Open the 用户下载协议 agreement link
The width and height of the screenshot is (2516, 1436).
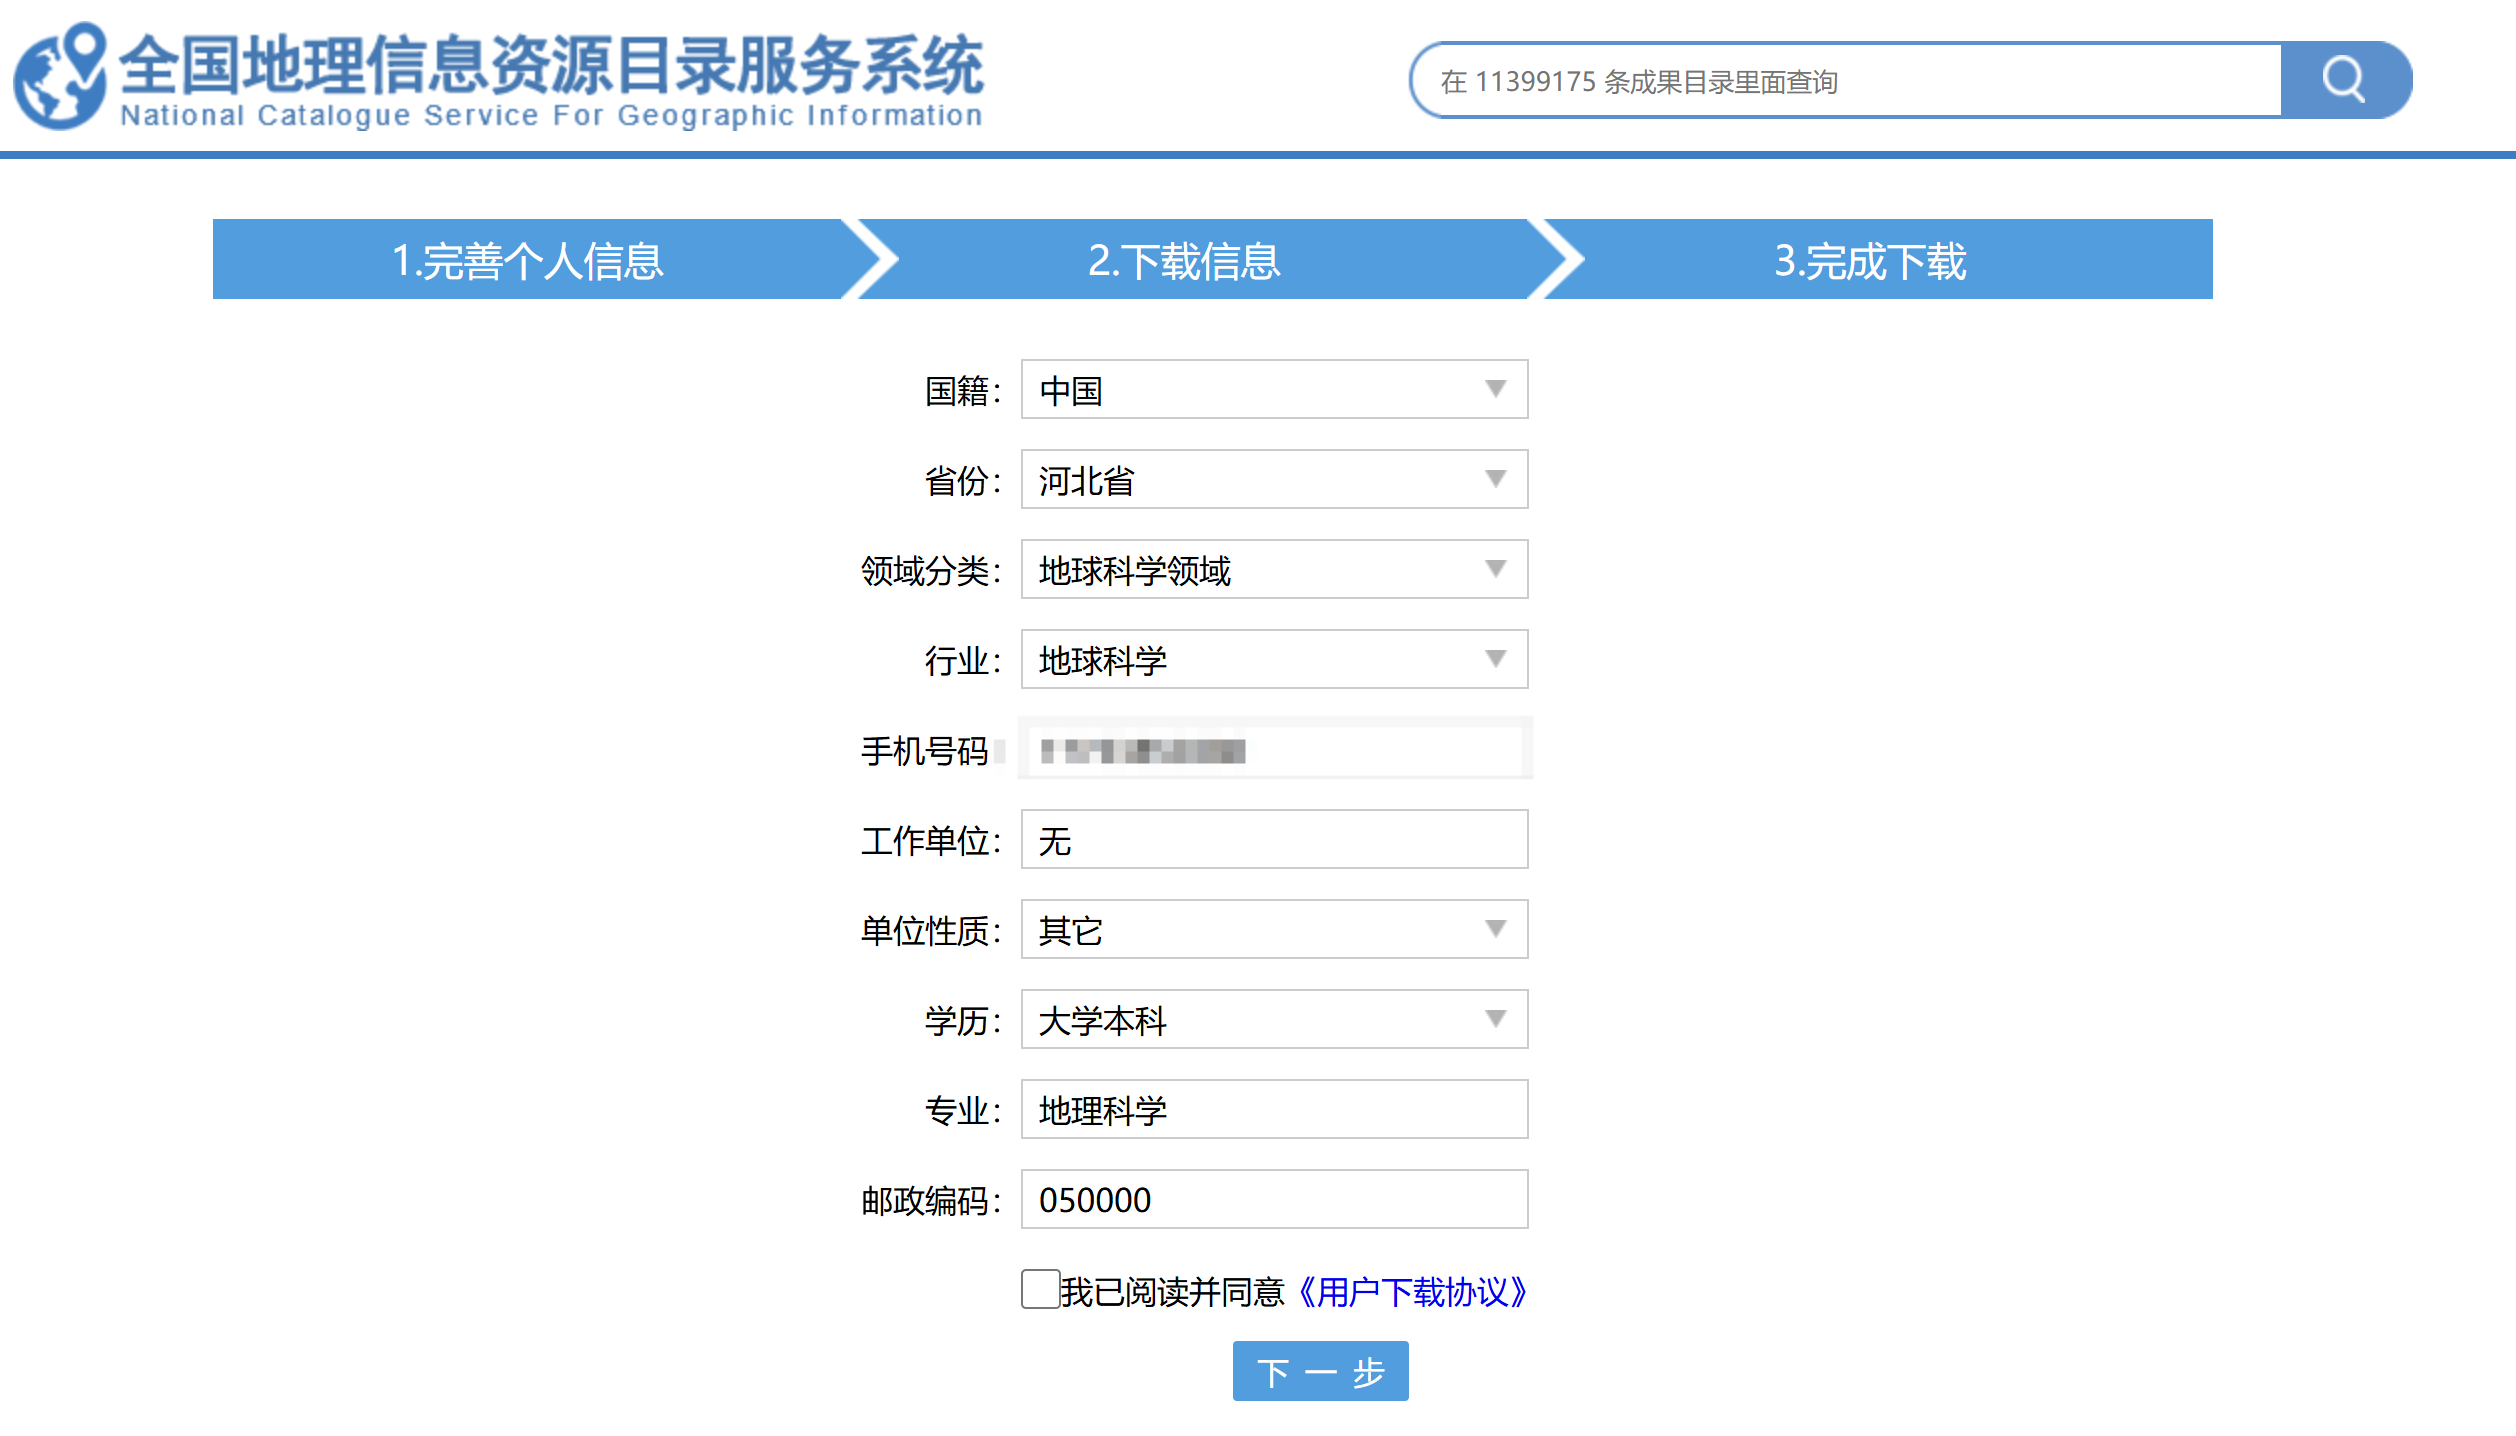pos(1412,1291)
